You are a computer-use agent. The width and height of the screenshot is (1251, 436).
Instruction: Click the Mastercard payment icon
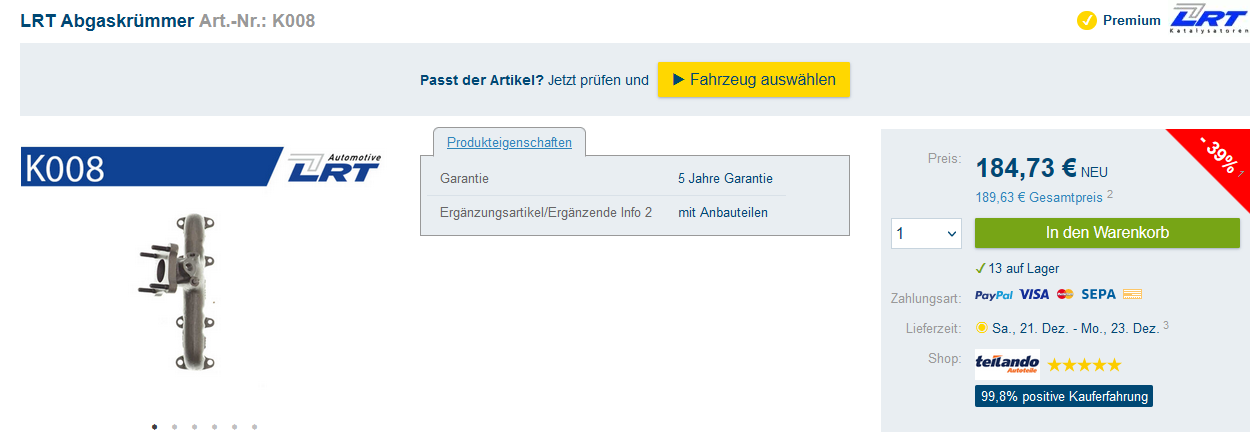pyautogui.click(x=1065, y=295)
